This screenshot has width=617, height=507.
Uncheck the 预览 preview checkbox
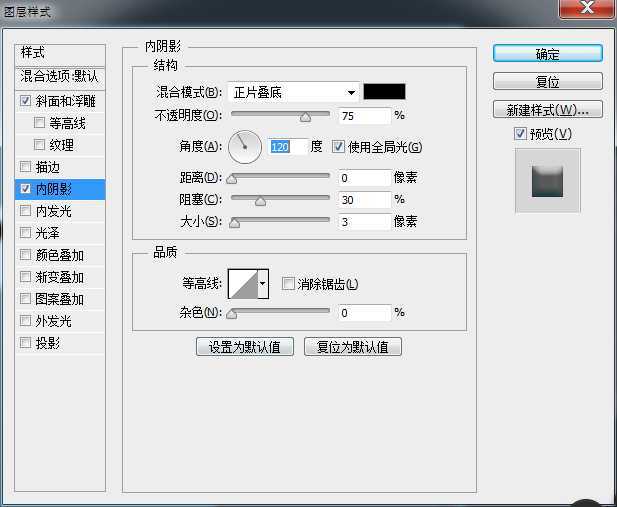(520, 134)
